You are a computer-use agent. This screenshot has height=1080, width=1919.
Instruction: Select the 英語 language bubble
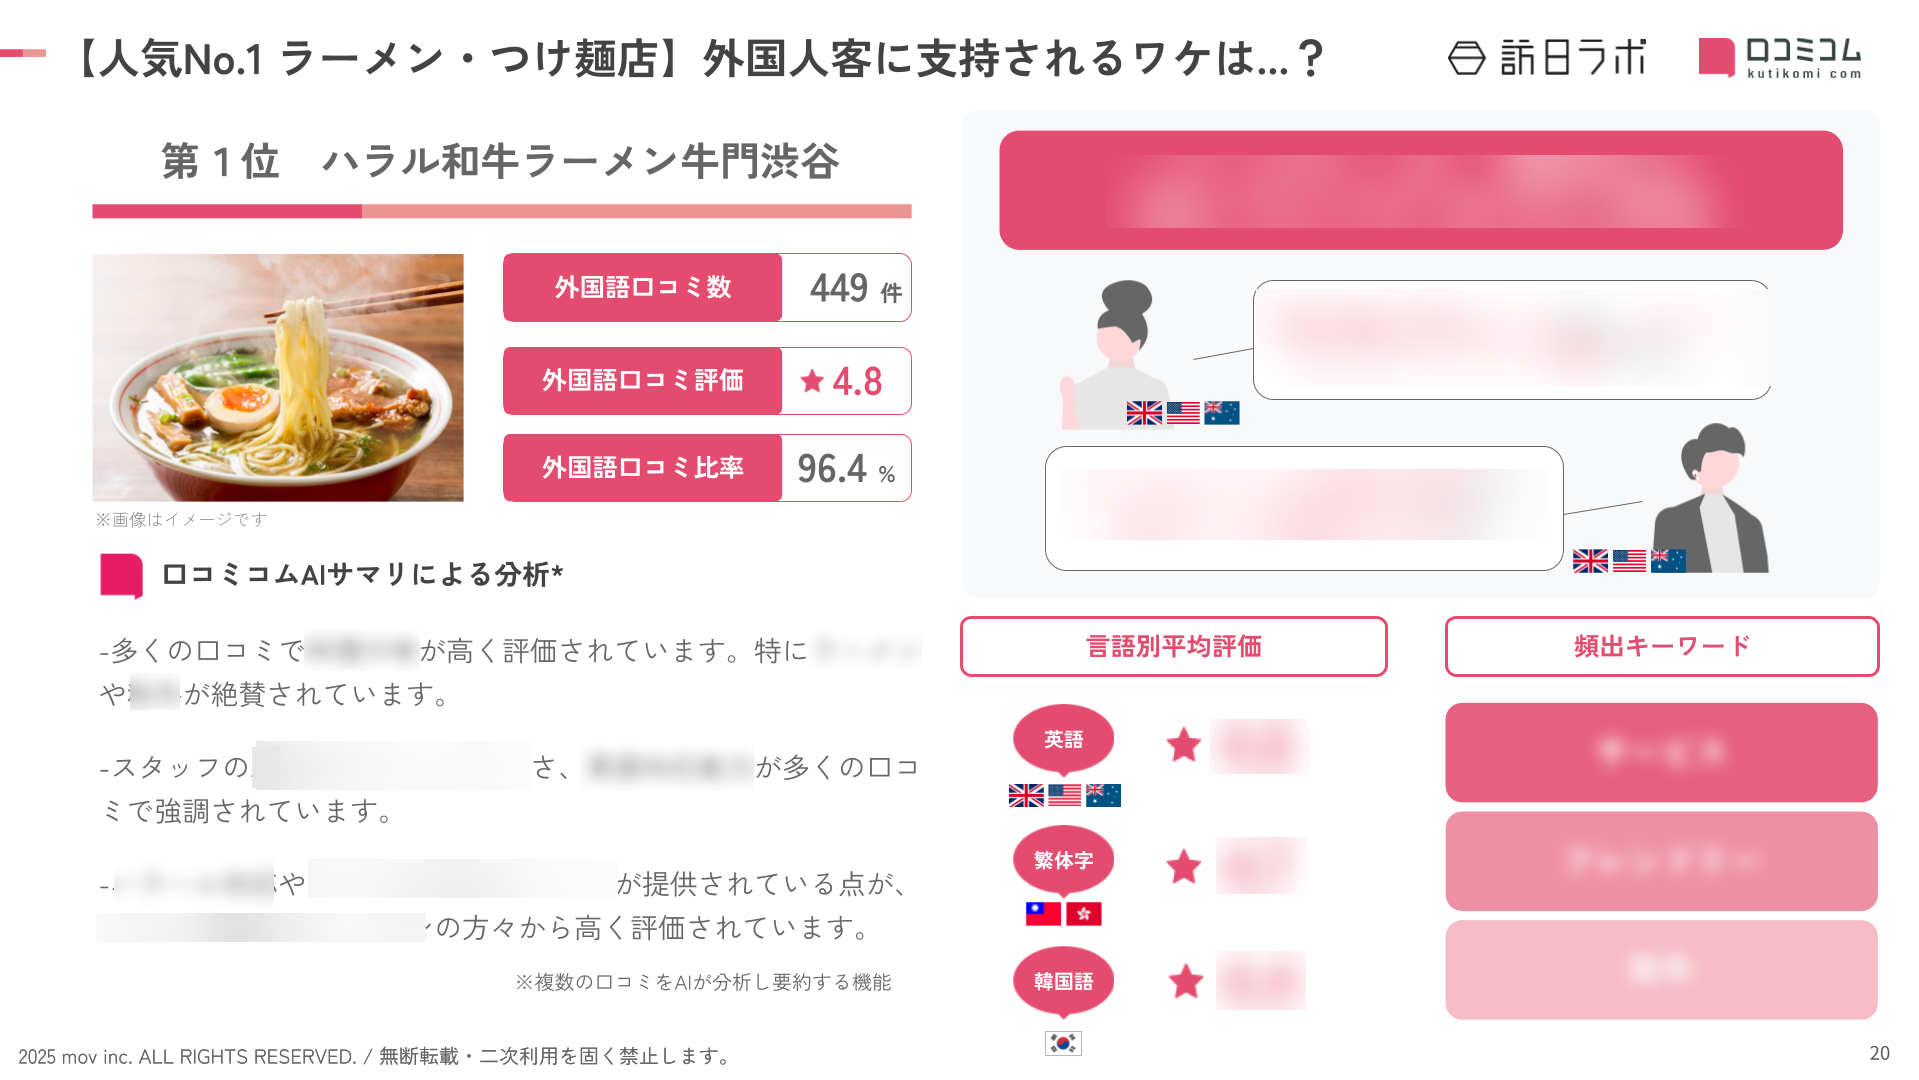[1063, 740]
